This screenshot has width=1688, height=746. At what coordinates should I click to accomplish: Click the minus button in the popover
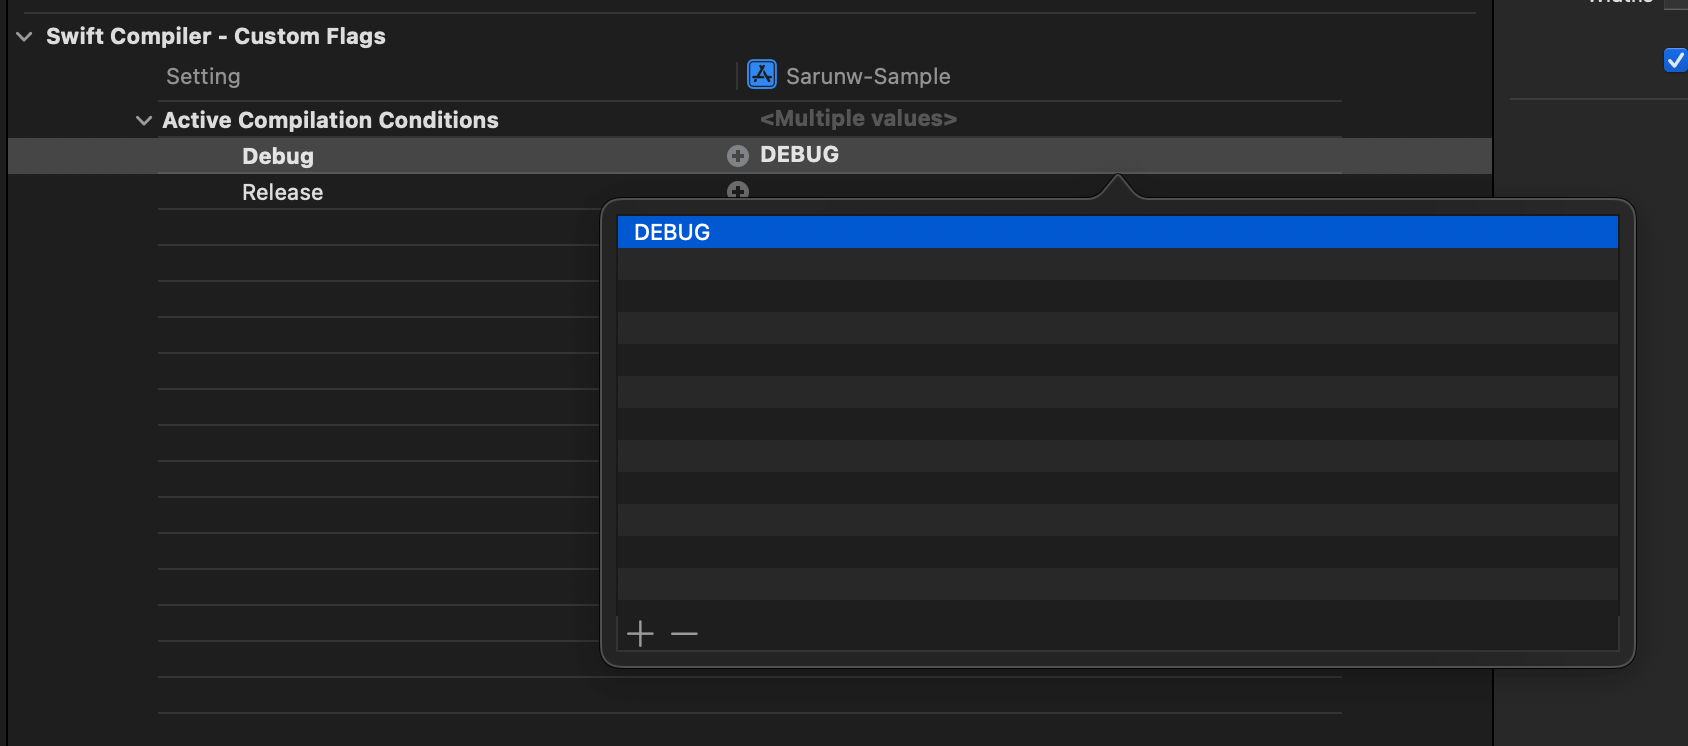[x=684, y=634]
